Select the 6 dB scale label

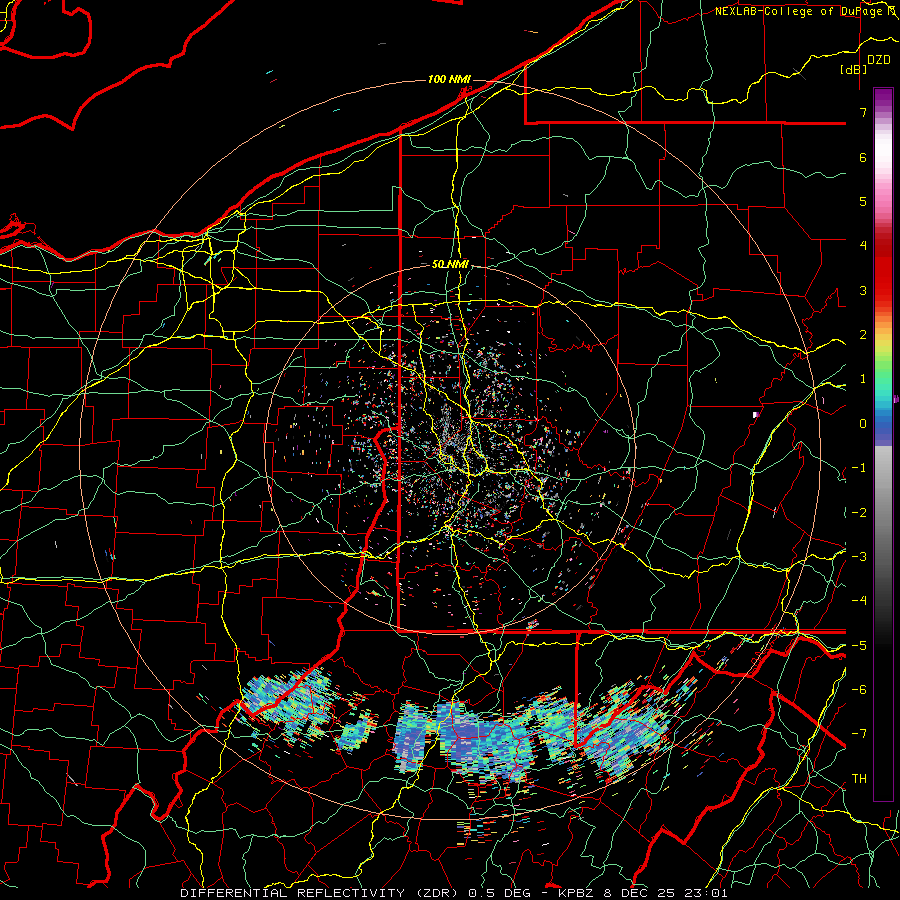(863, 157)
